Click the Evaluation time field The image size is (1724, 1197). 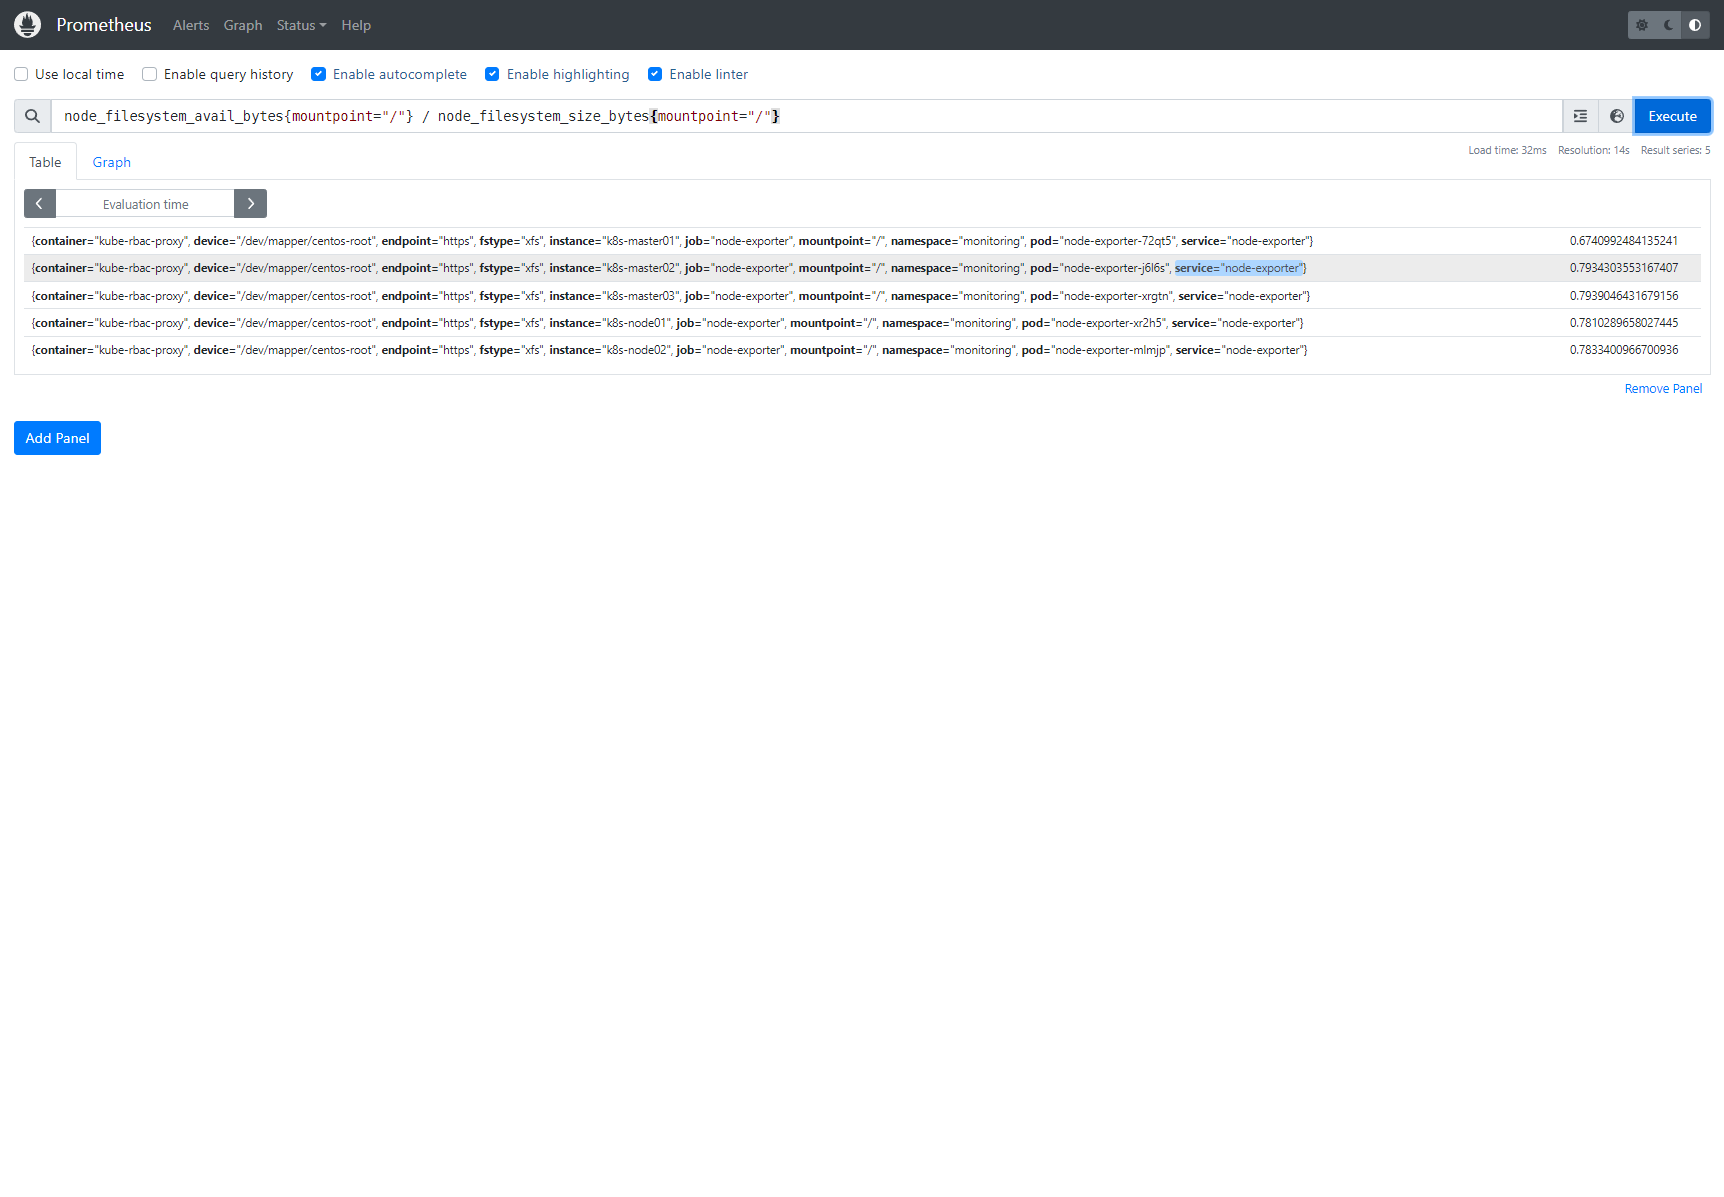(x=145, y=204)
